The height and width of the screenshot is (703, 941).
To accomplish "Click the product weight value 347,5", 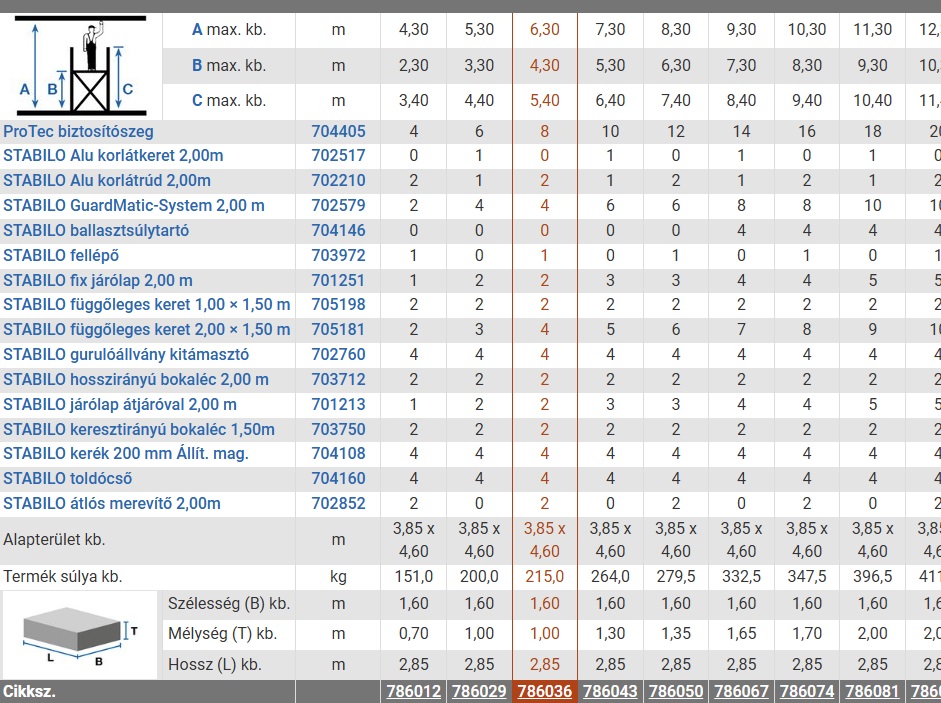I will point(807,577).
